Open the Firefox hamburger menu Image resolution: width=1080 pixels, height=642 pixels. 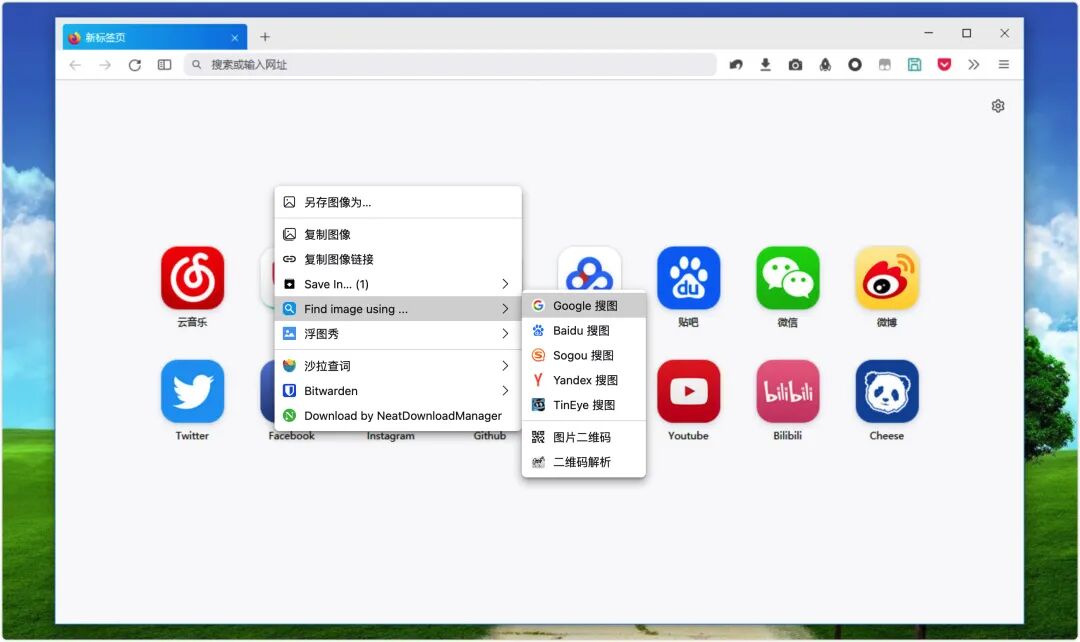coord(1004,65)
